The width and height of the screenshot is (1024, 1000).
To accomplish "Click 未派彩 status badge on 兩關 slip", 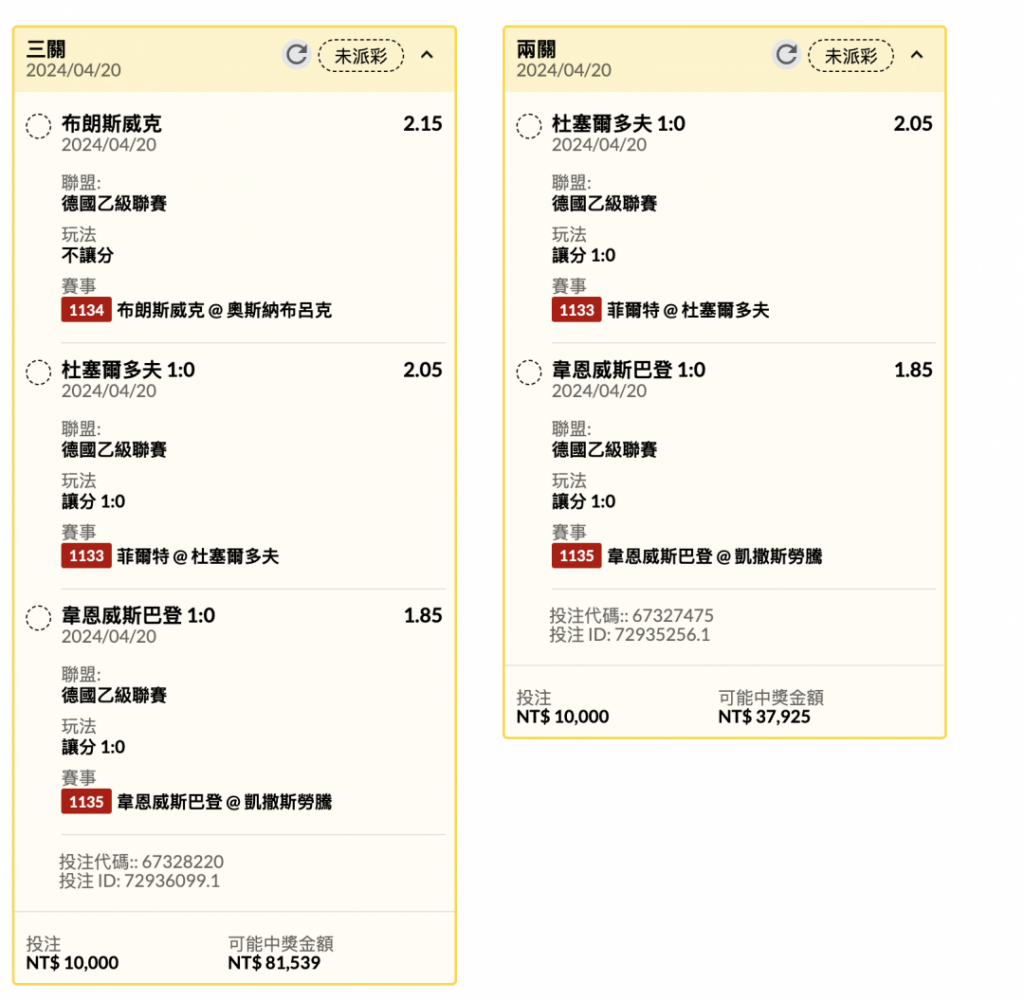I will coord(850,56).
